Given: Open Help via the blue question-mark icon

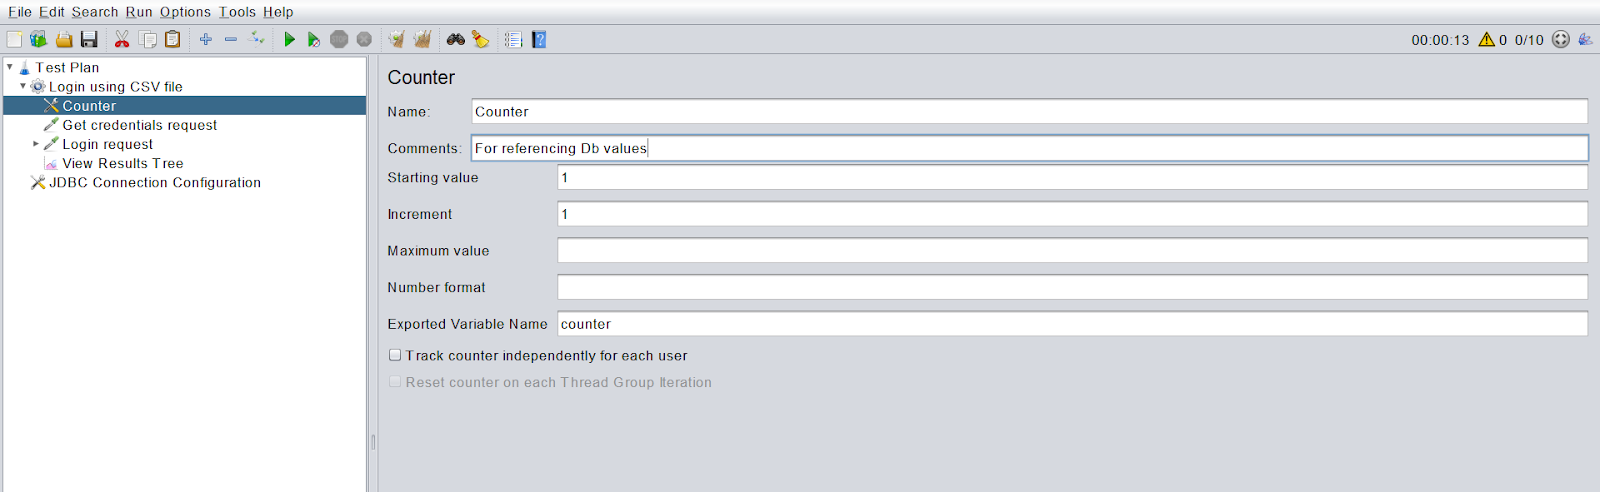Looking at the screenshot, I should pyautogui.click(x=539, y=40).
